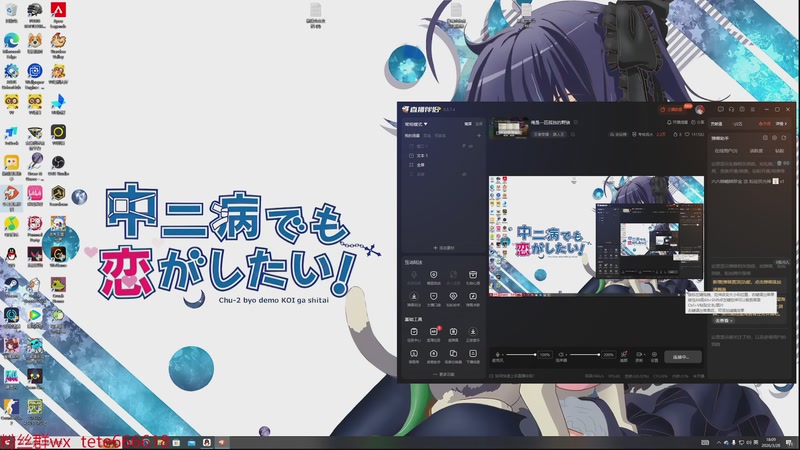Click the speaker 200% value field
This screenshot has width=800, height=450.
coord(608,355)
